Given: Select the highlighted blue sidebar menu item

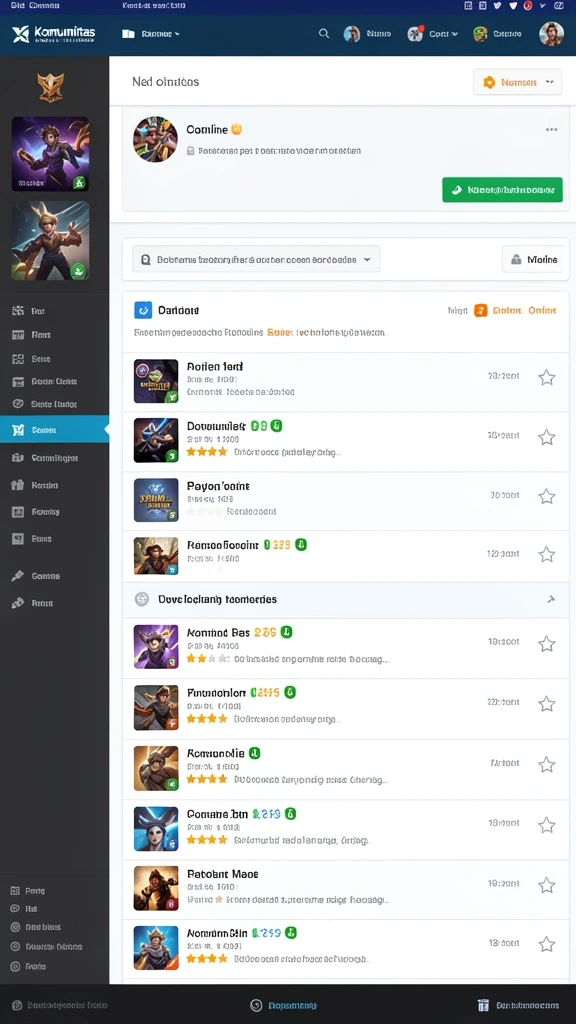Looking at the screenshot, I should click(54, 429).
